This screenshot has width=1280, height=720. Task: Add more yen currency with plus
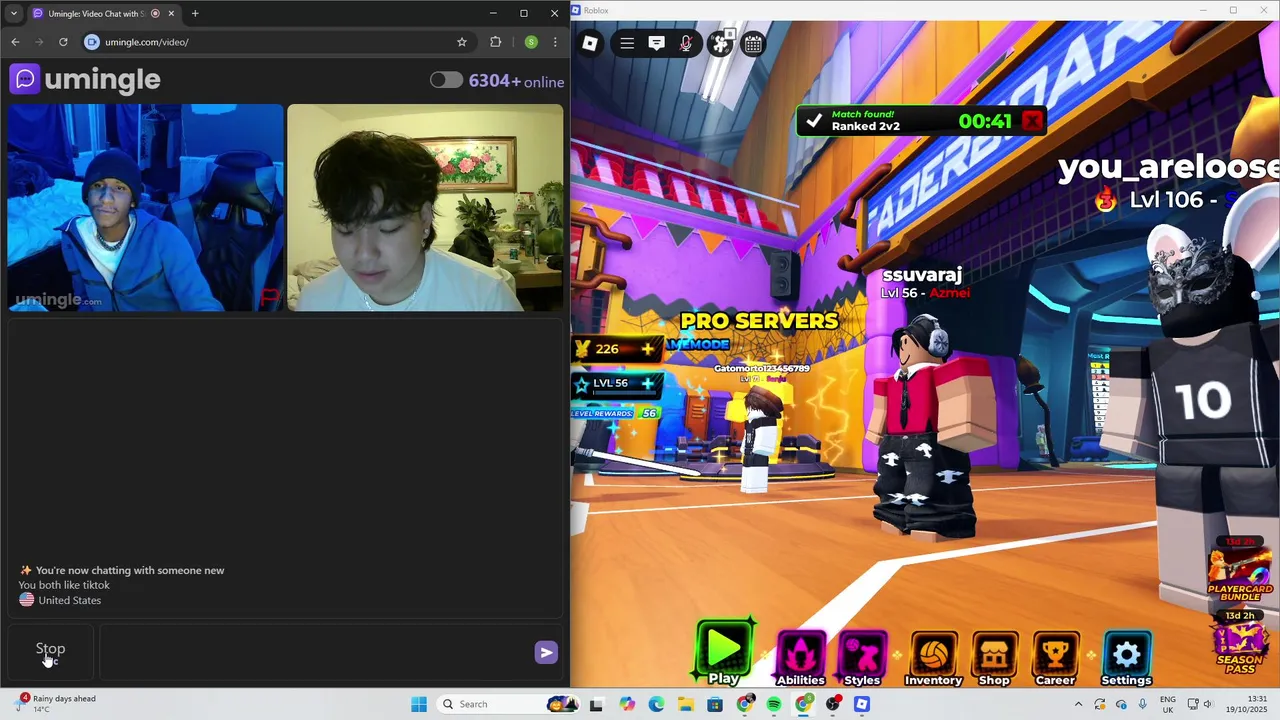click(x=647, y=349)
